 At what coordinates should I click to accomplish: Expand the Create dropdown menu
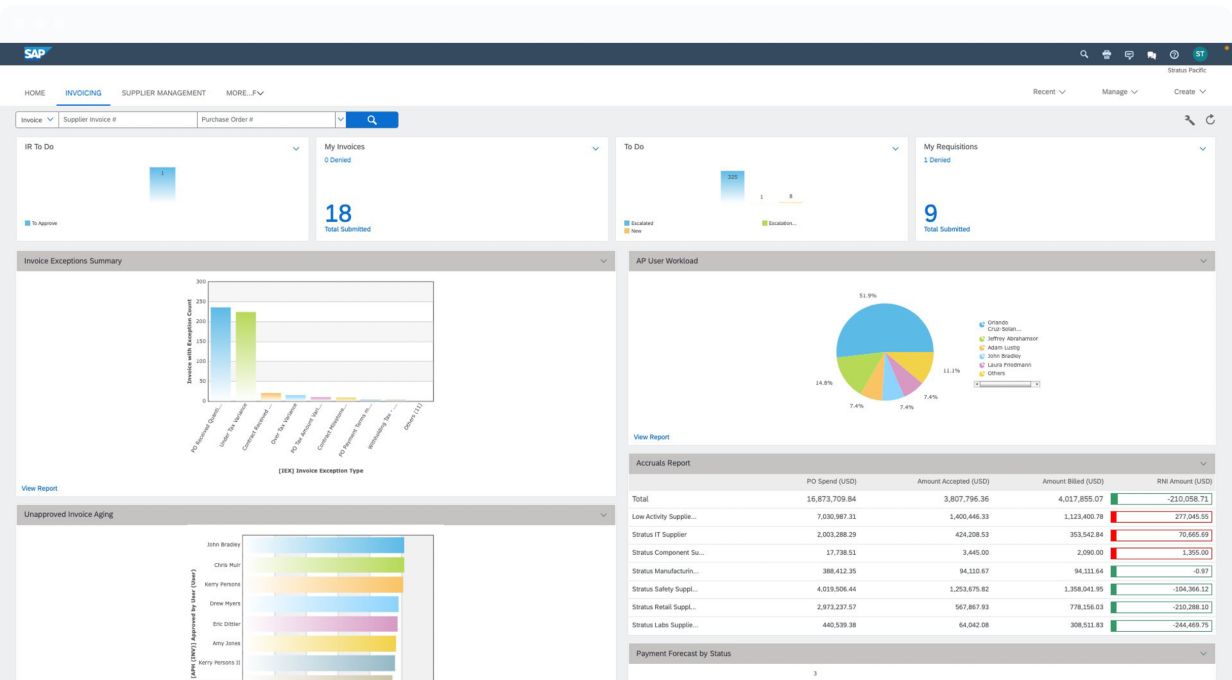pyautogui.click(x=1190, y=92)
